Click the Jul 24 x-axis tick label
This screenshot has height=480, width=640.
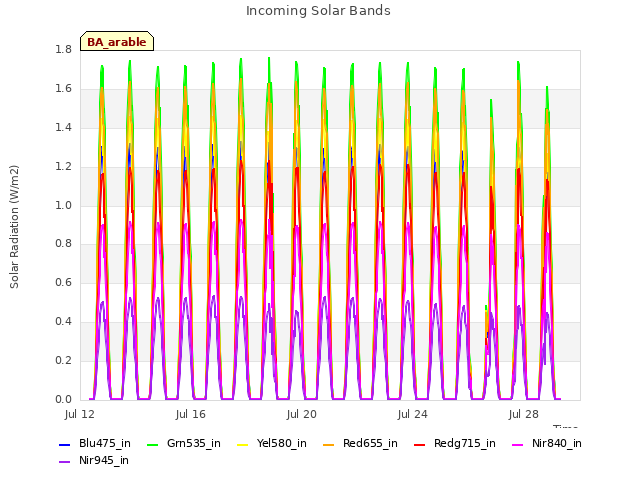(413, 414)
